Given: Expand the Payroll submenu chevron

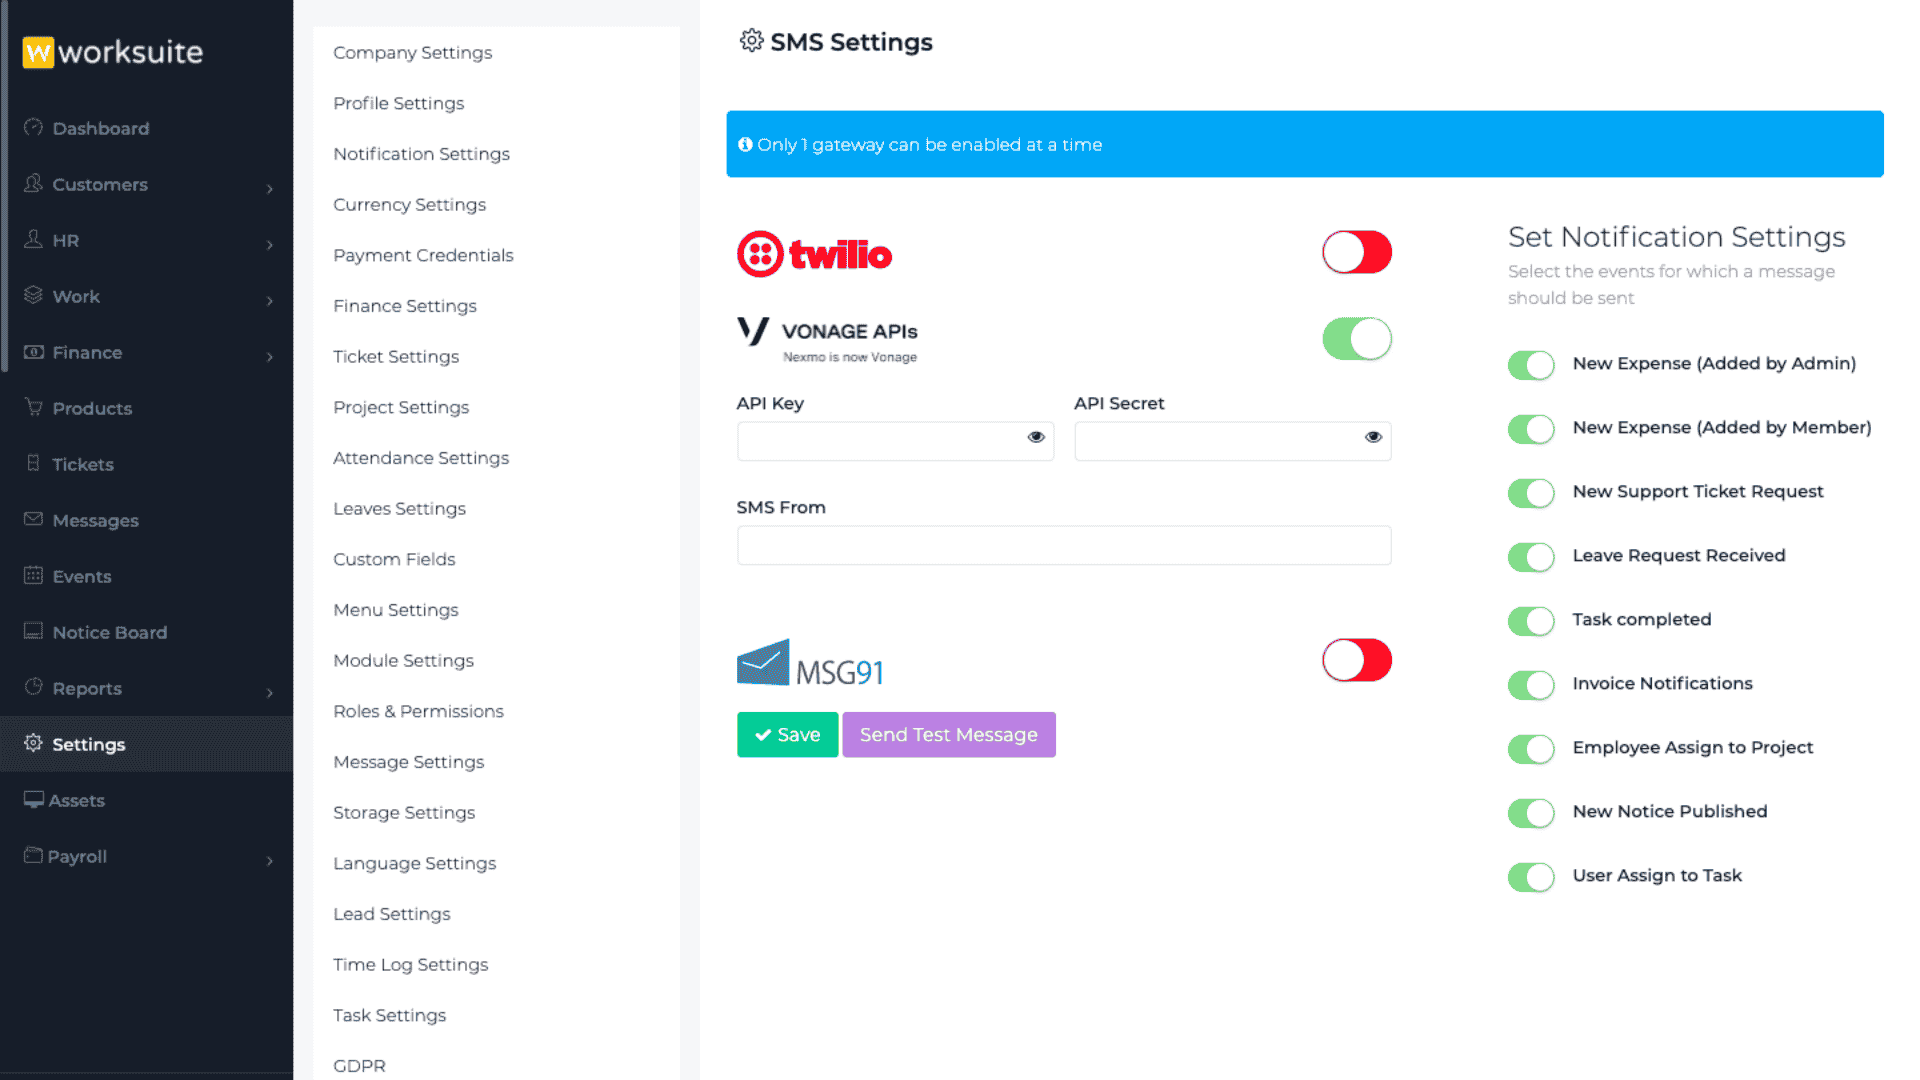Looking at the screenshot, I should point(270,860).
